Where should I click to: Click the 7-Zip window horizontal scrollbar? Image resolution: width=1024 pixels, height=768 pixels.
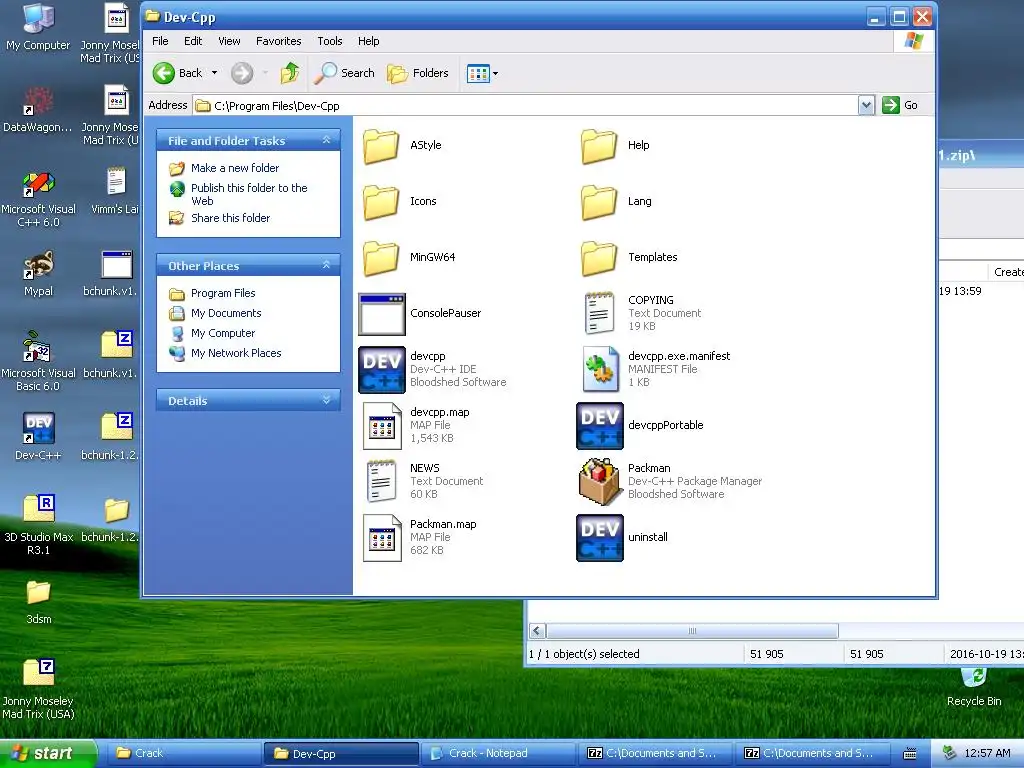(x=692, y=631)
